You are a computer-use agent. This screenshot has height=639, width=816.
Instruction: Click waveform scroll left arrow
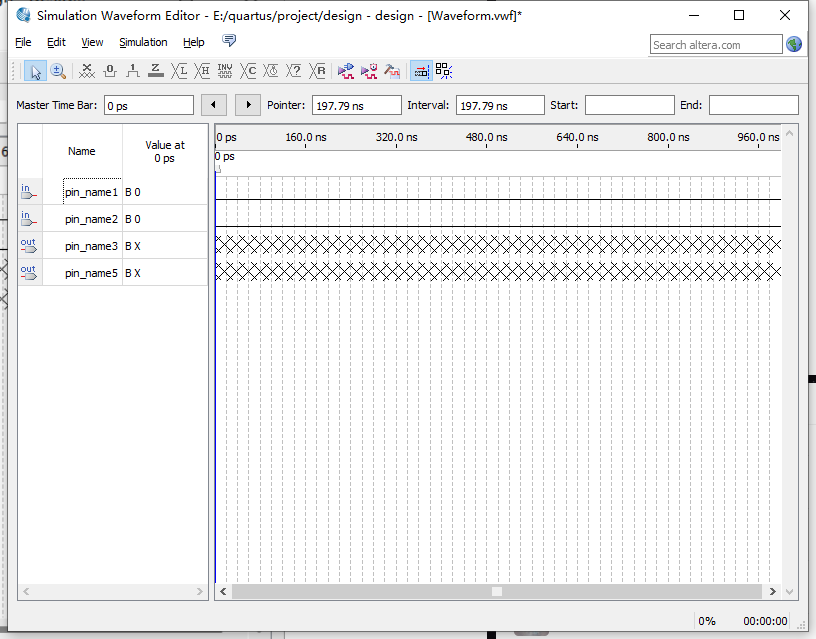pos(223,592)
